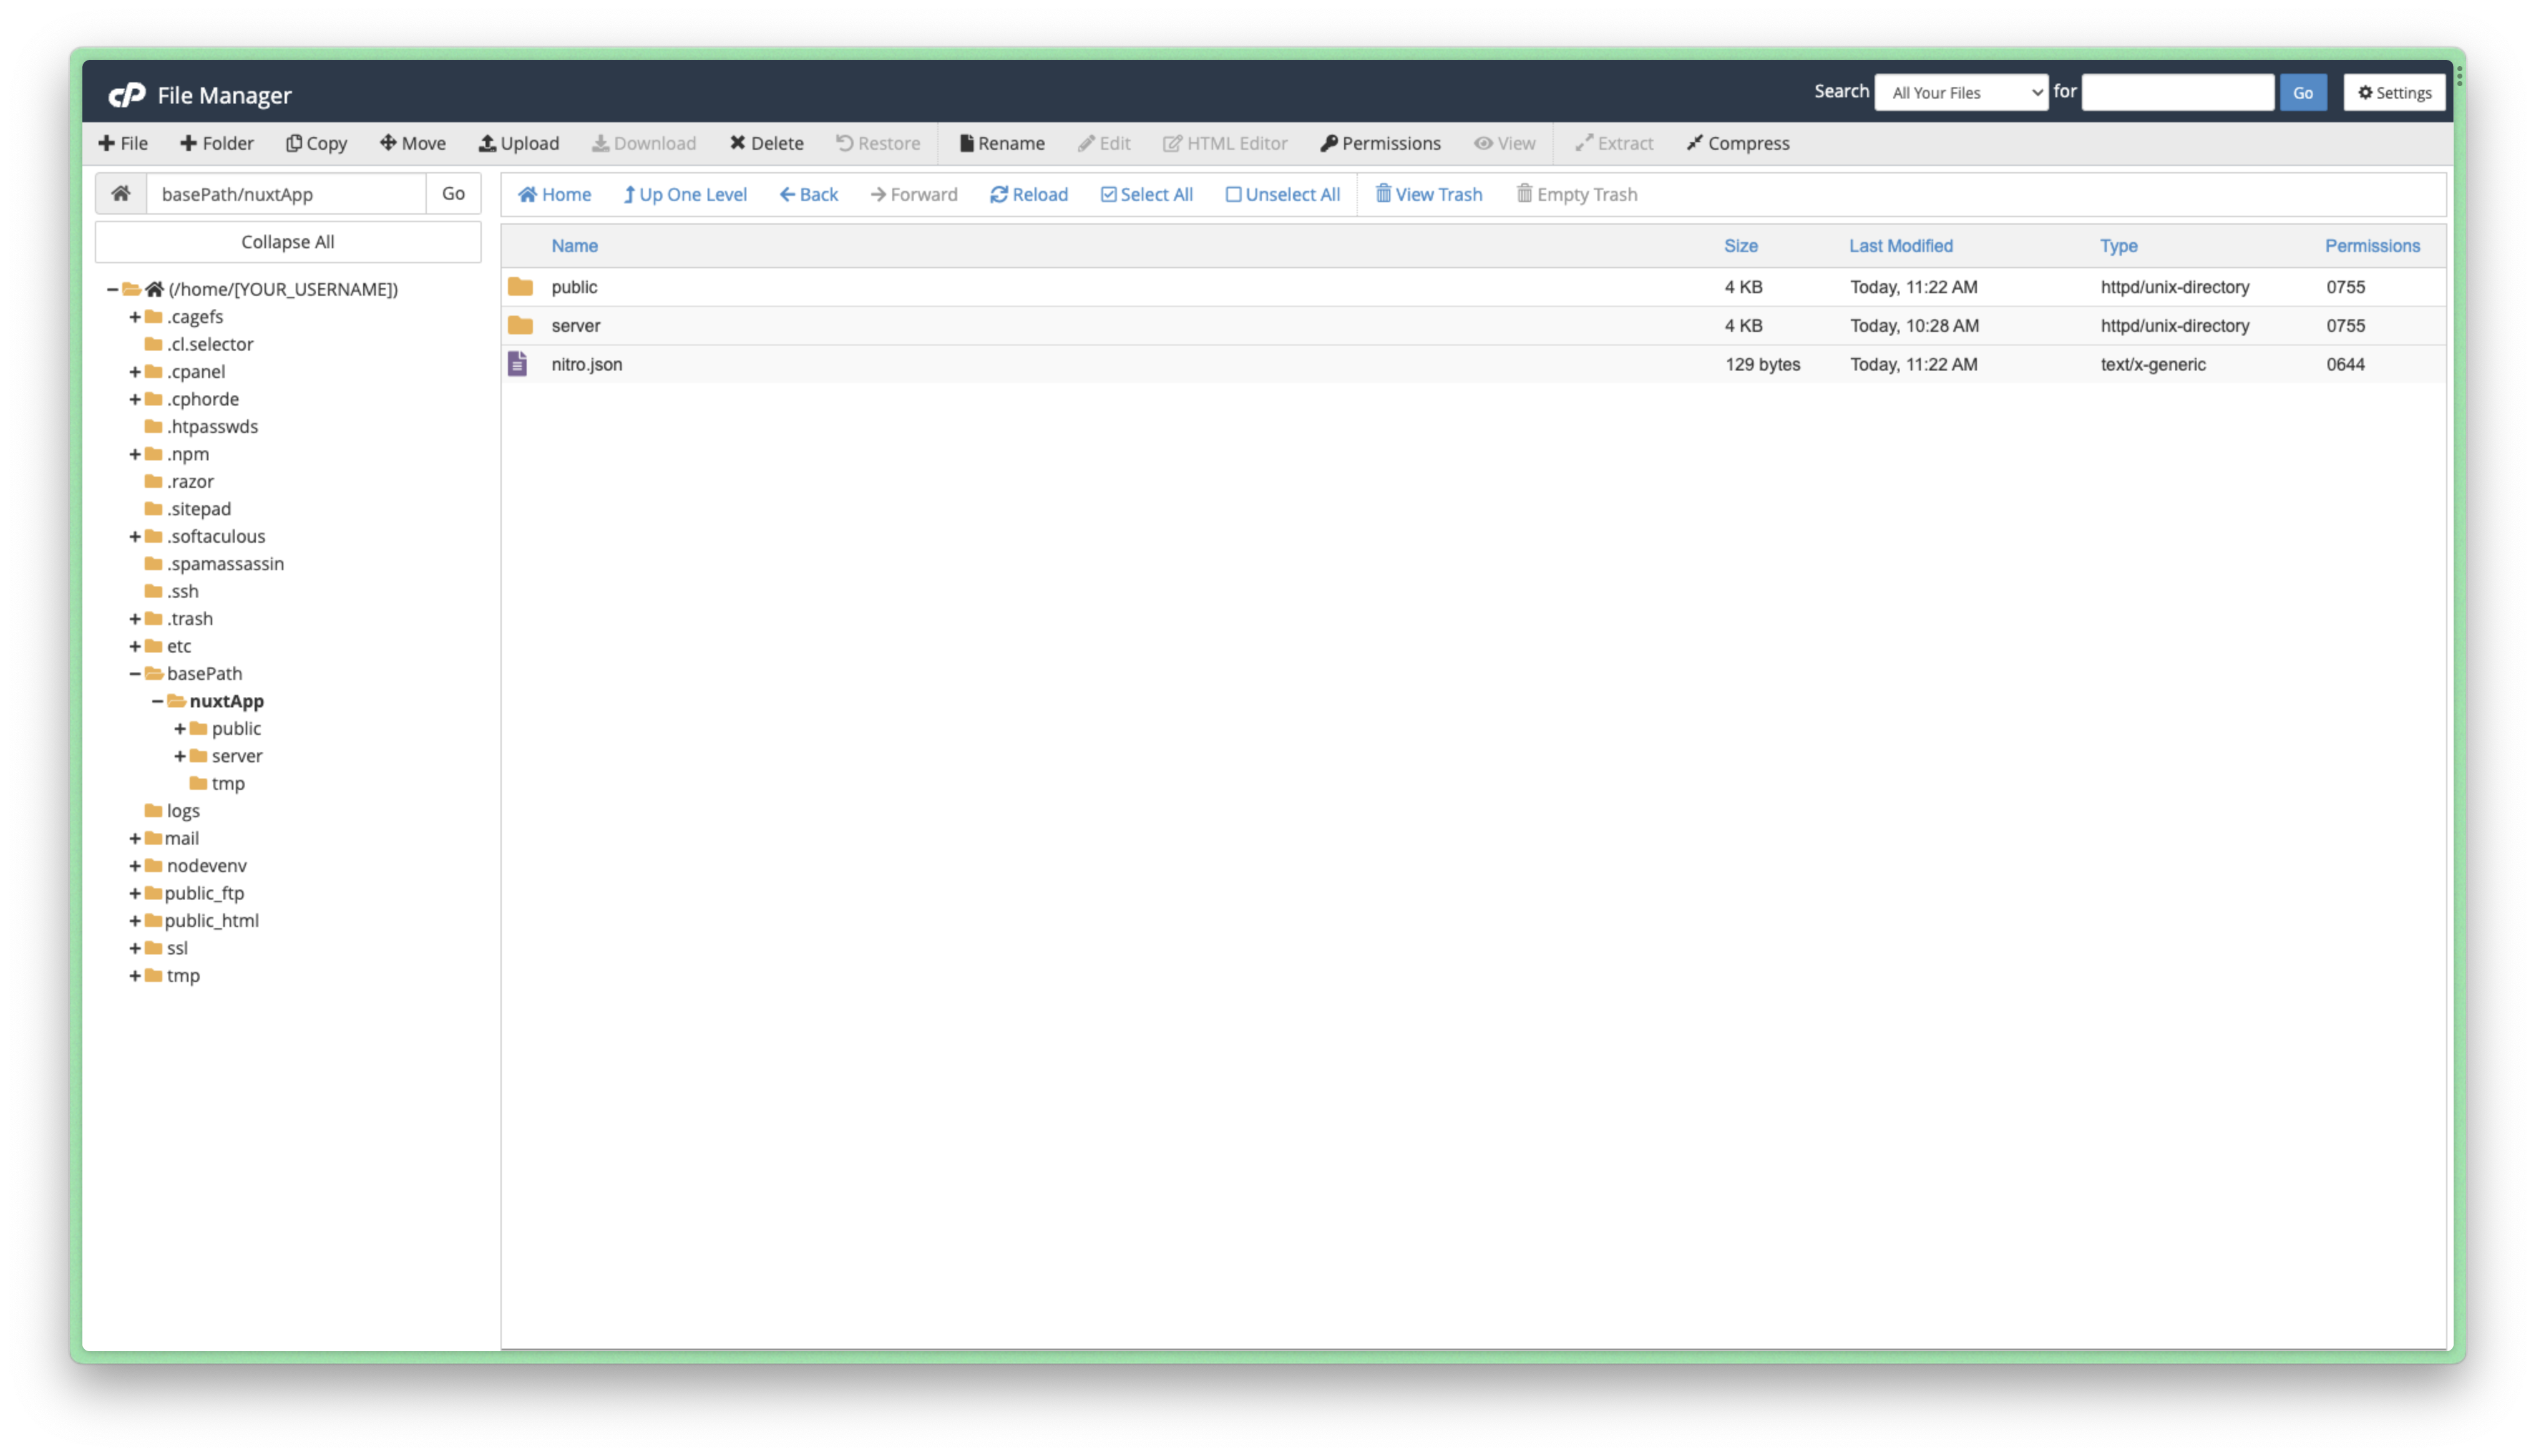Image resolution: width=2536 pixels, height=1456 pixels.
Task: Click the search text input field
Action: [x=2177, y=92]
